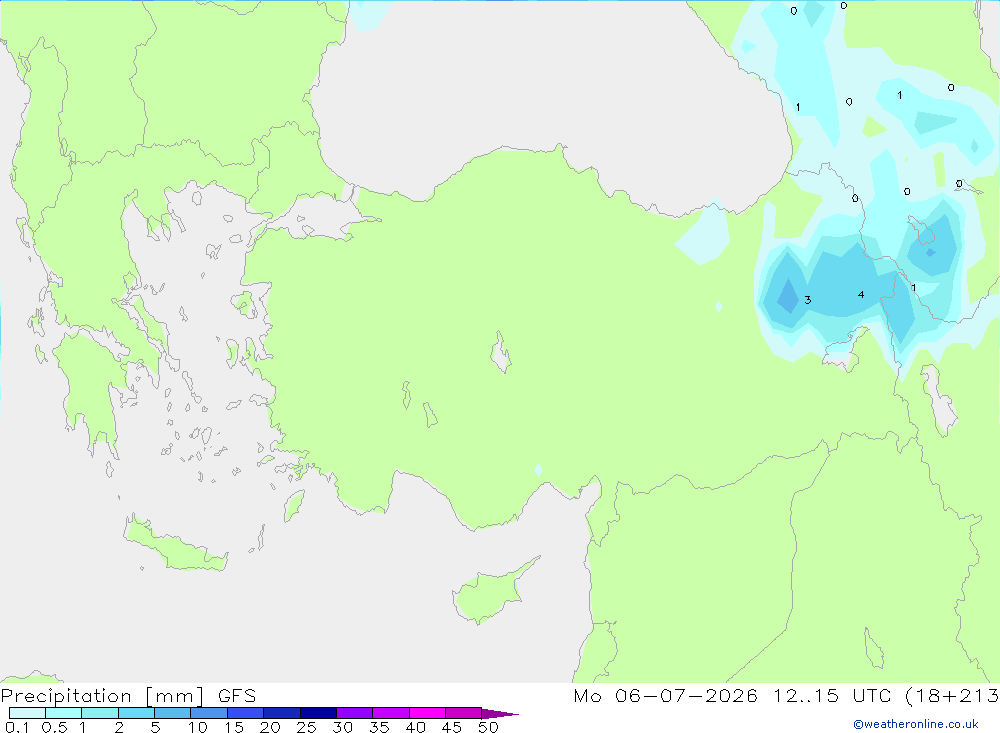Select the 2–5 mm legend color swatch
Viewport: 1000px width, 733px height.
point(136,713)
